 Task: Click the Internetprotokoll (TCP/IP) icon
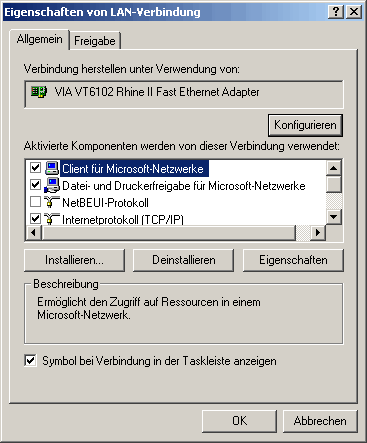52,219
